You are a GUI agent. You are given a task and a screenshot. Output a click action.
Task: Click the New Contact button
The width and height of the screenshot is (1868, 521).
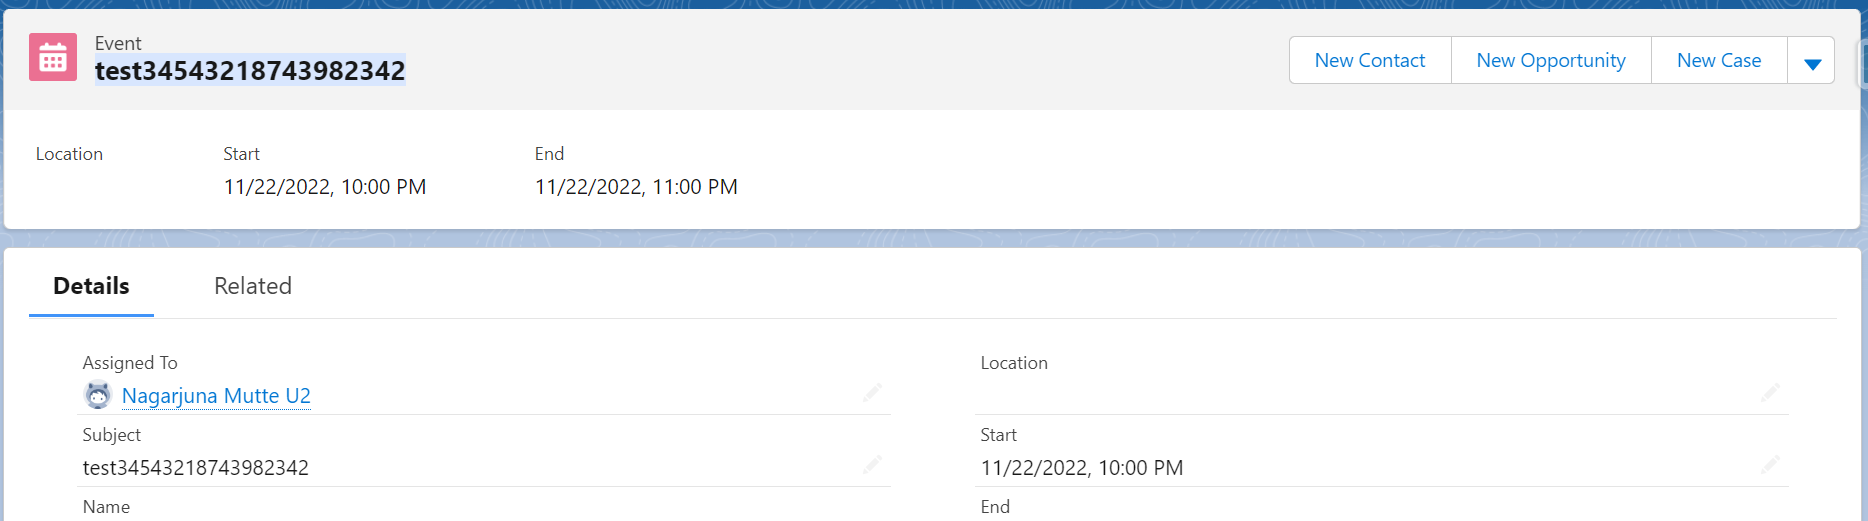pos(1369,61)
